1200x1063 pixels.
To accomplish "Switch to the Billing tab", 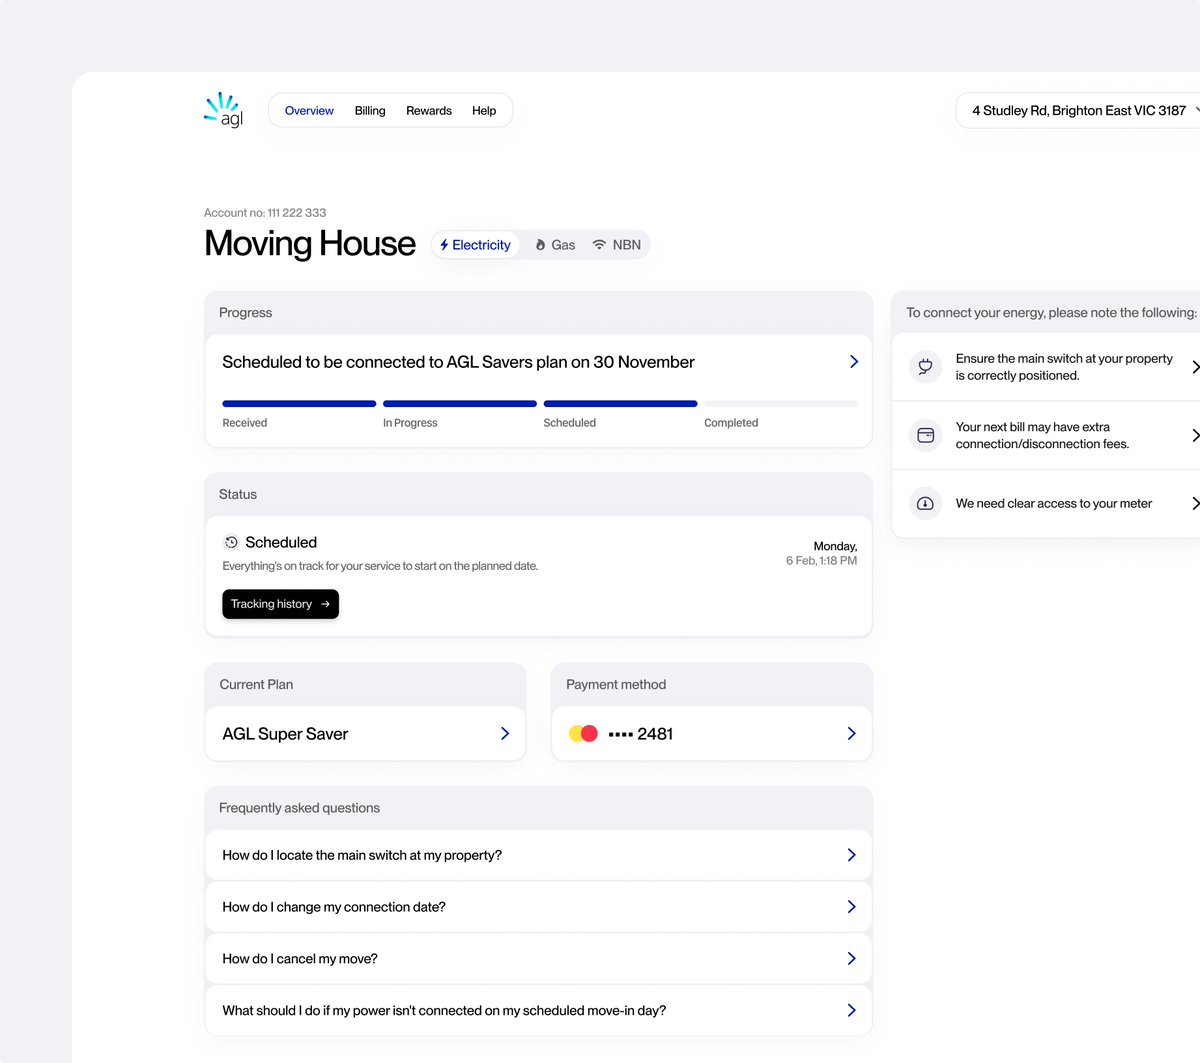I will point(369,110).
